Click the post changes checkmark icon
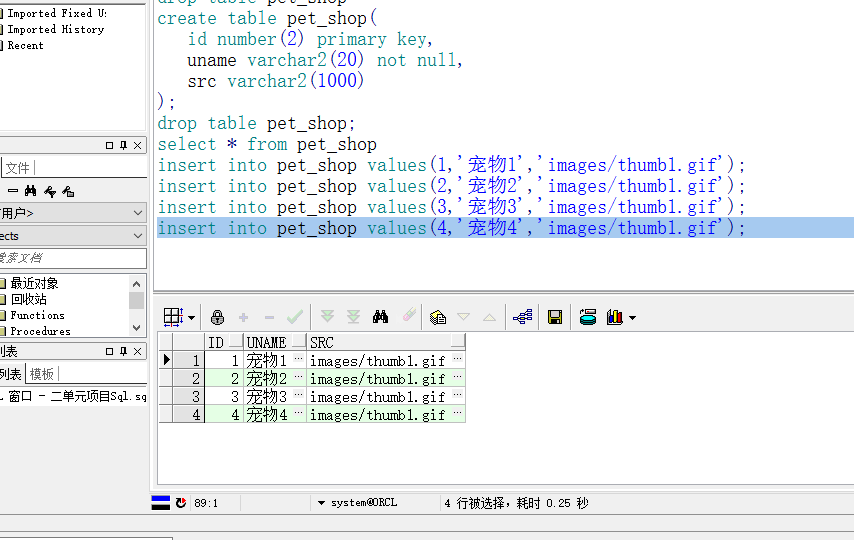The width and height of the screenshot is (854, 540). pos(295,317)
